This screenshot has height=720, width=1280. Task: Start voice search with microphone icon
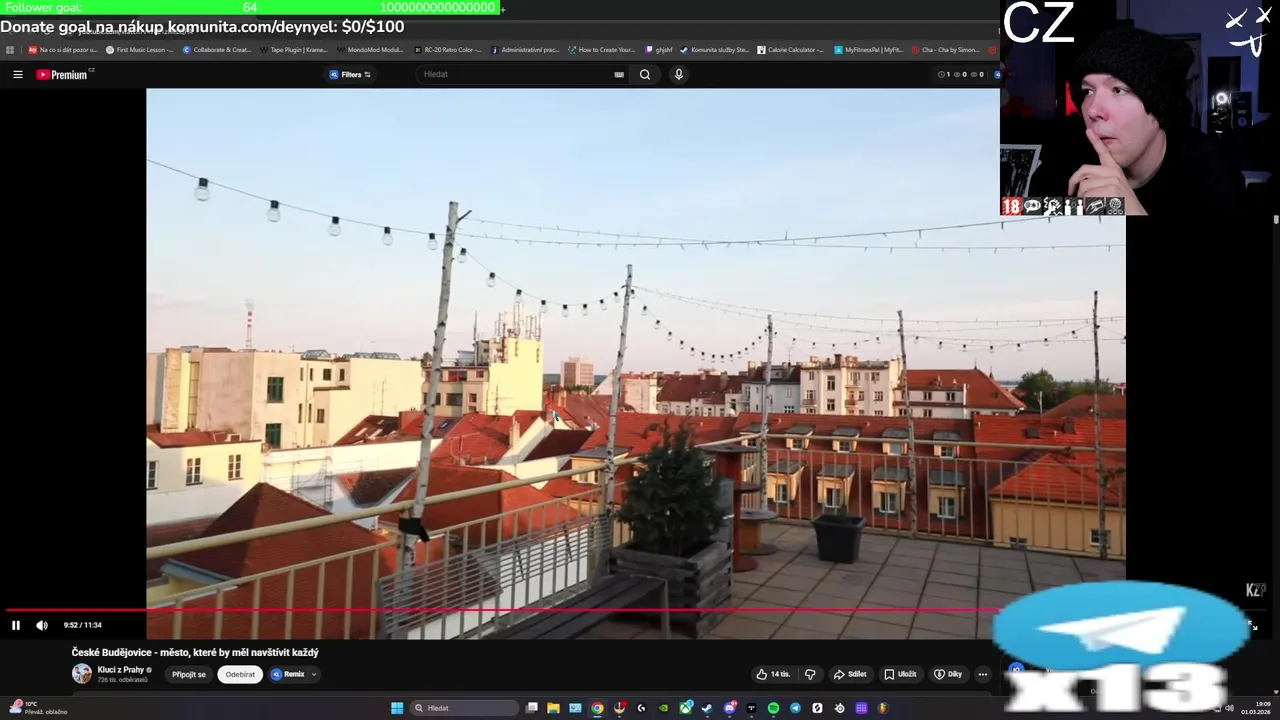679,74
